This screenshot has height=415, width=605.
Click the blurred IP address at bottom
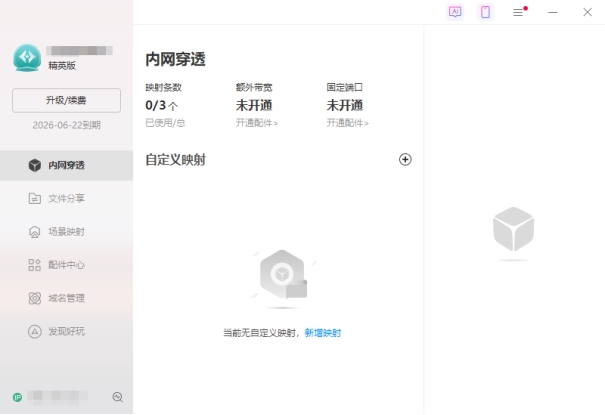click(x=57, y=397)
